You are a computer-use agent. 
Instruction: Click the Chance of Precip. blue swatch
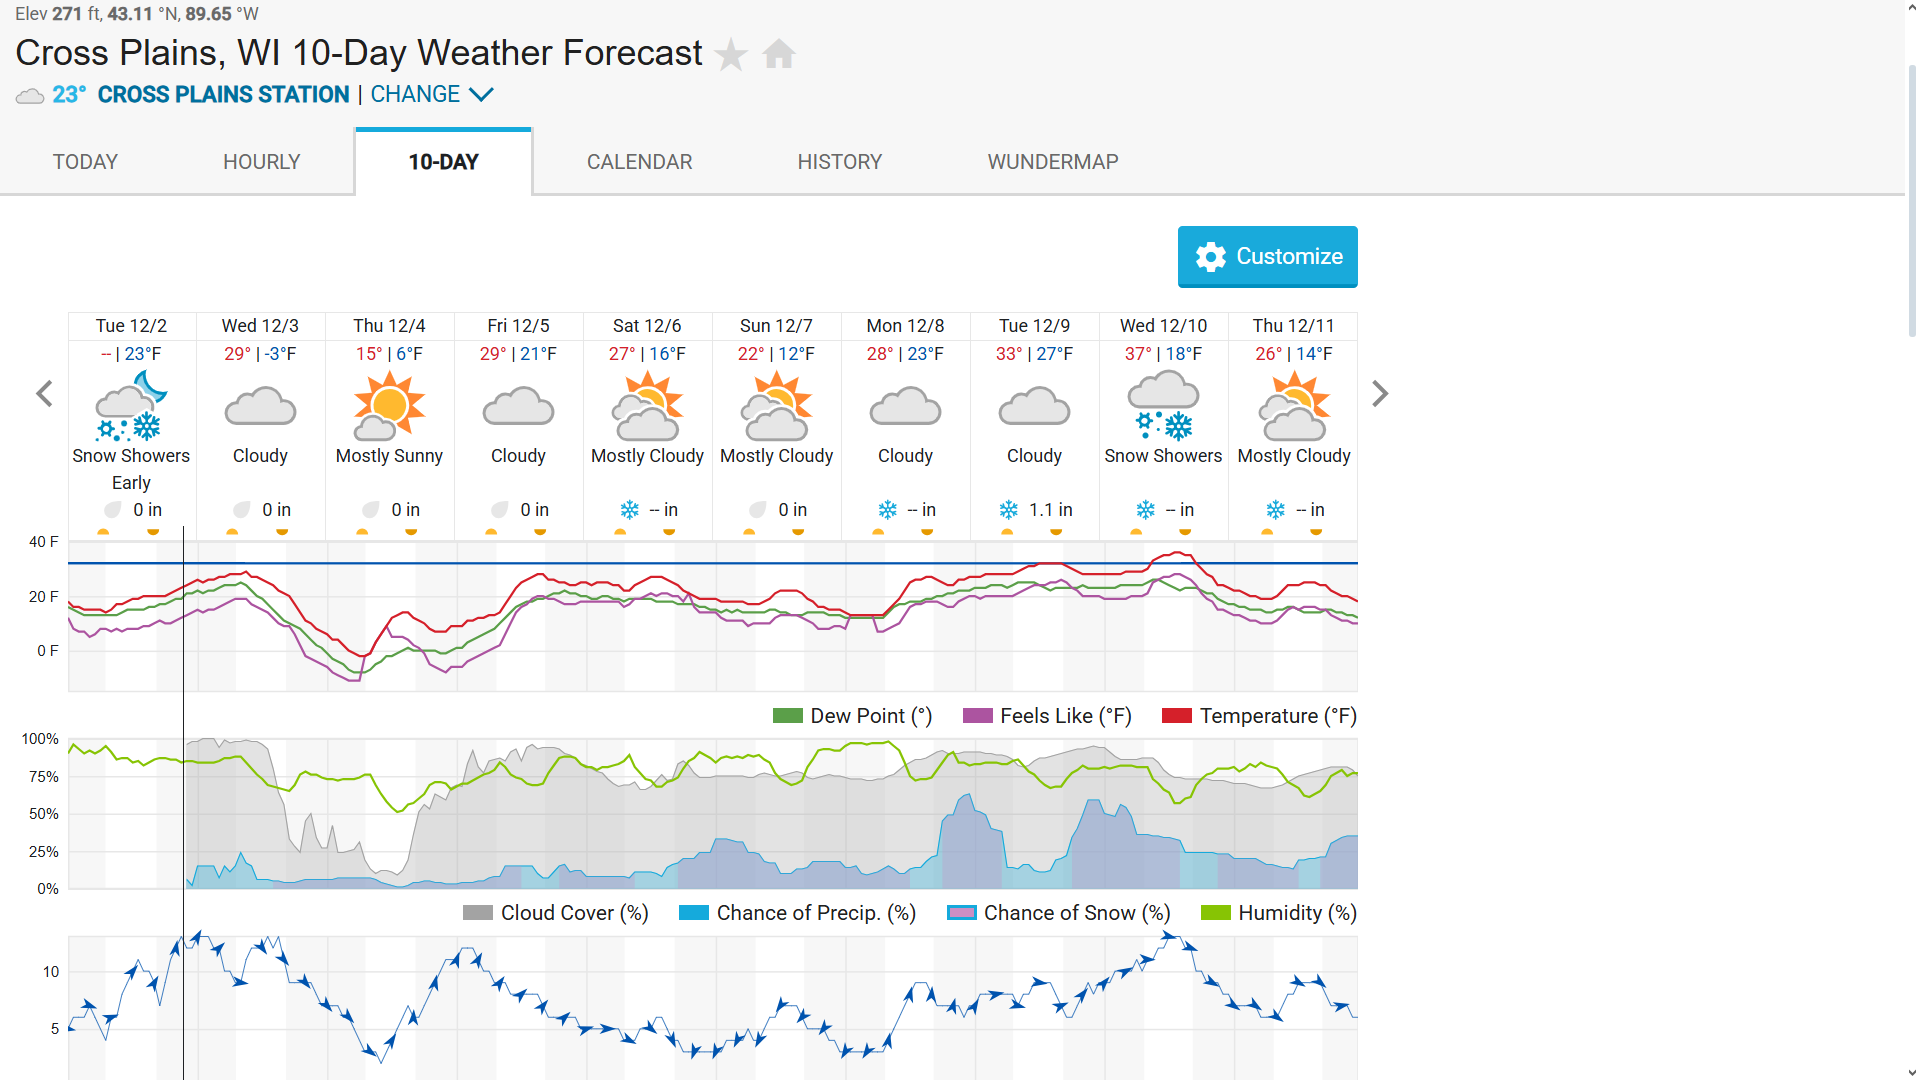[693, 913]
